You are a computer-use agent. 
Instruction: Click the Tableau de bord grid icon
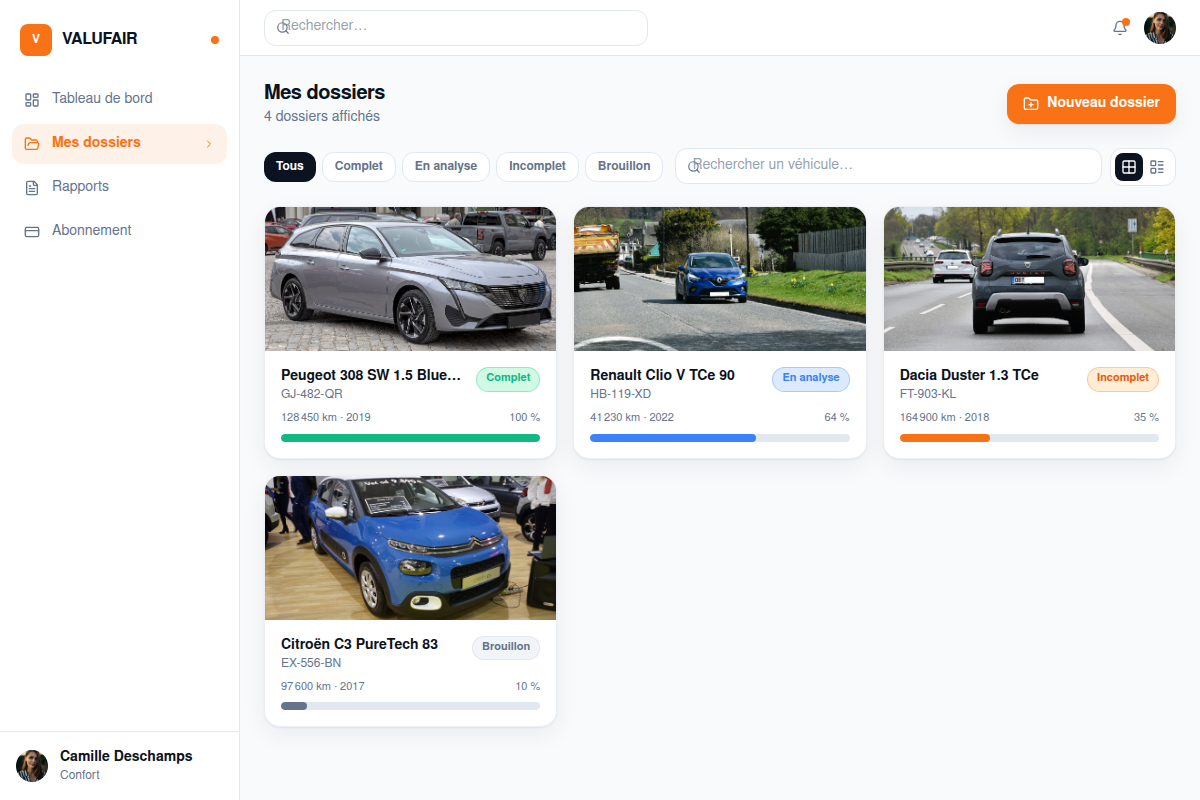tap(32, 99)
